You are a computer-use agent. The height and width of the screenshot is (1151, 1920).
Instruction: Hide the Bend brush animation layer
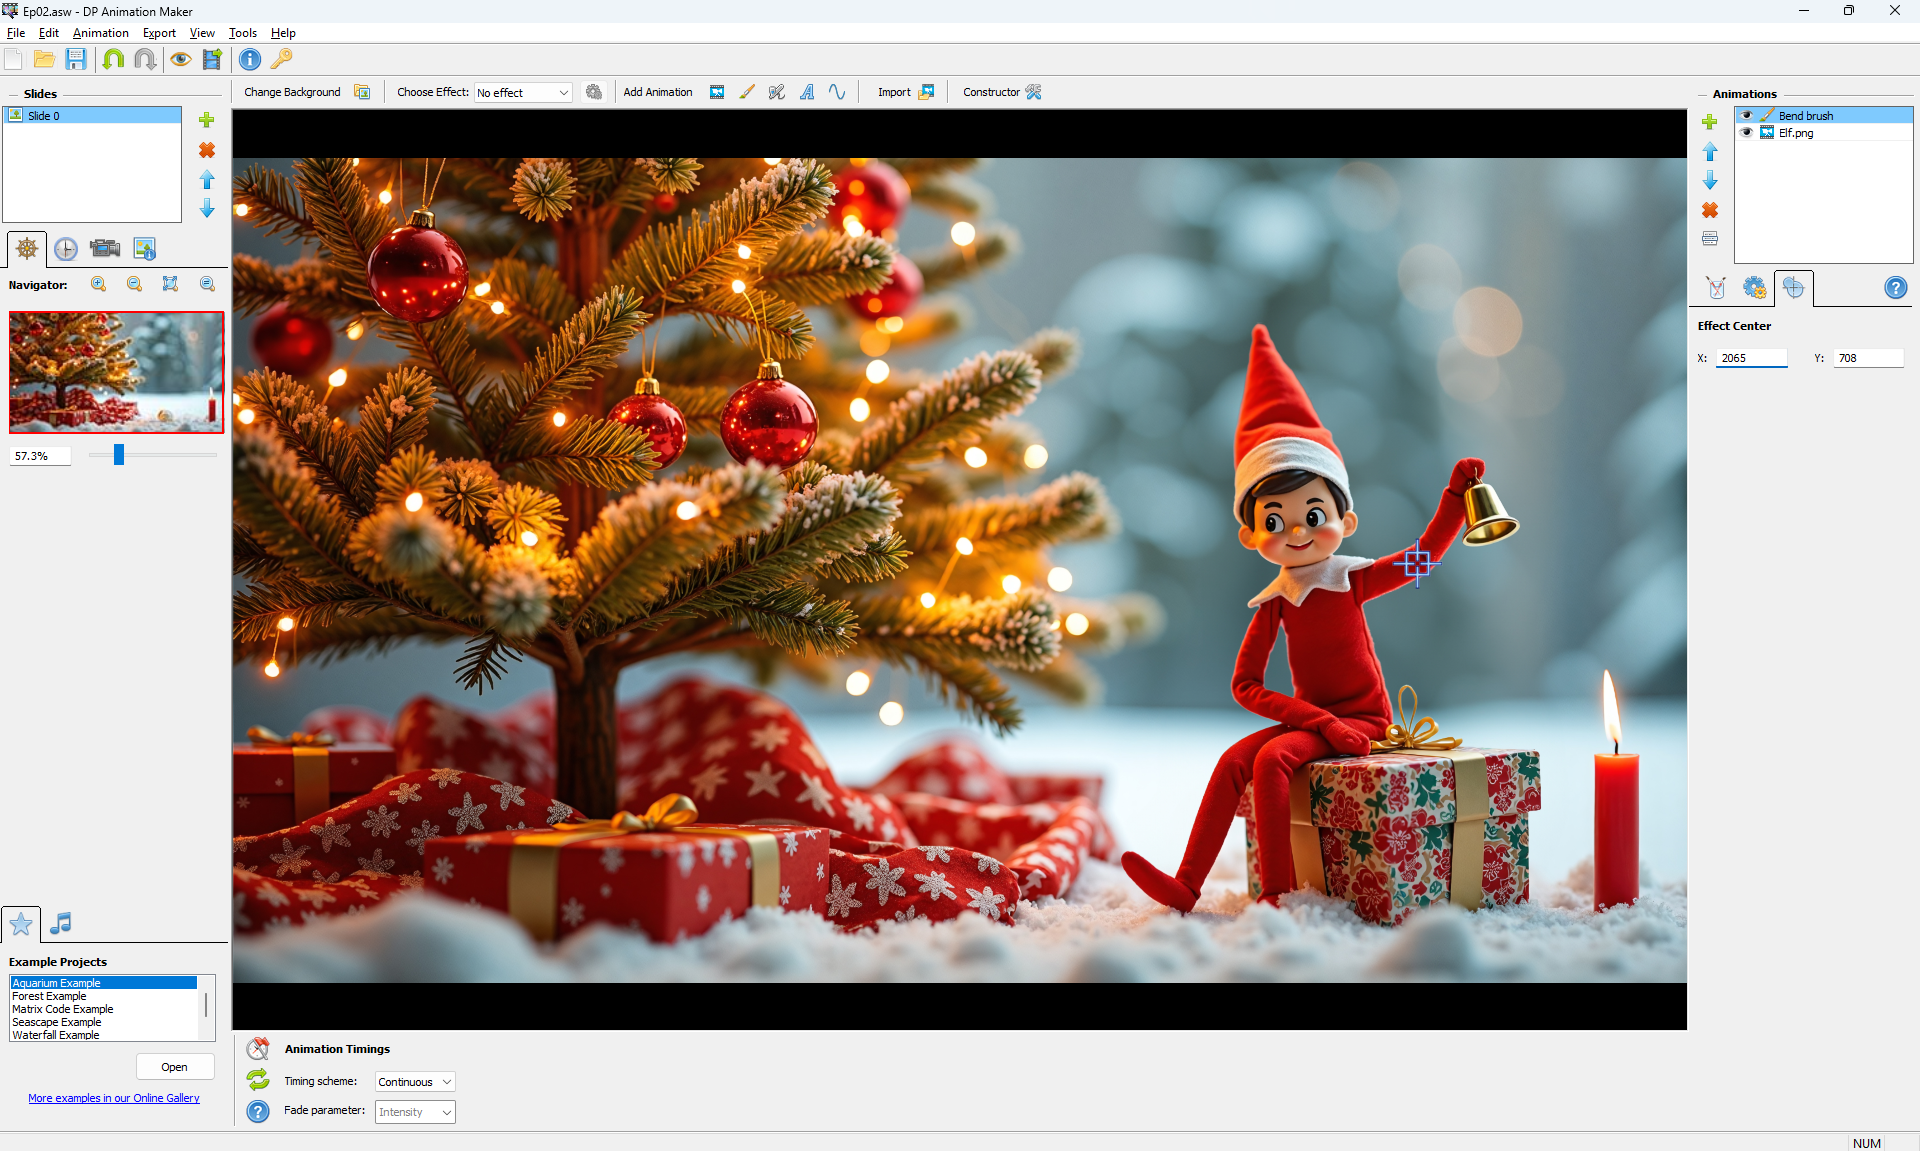1747,116
